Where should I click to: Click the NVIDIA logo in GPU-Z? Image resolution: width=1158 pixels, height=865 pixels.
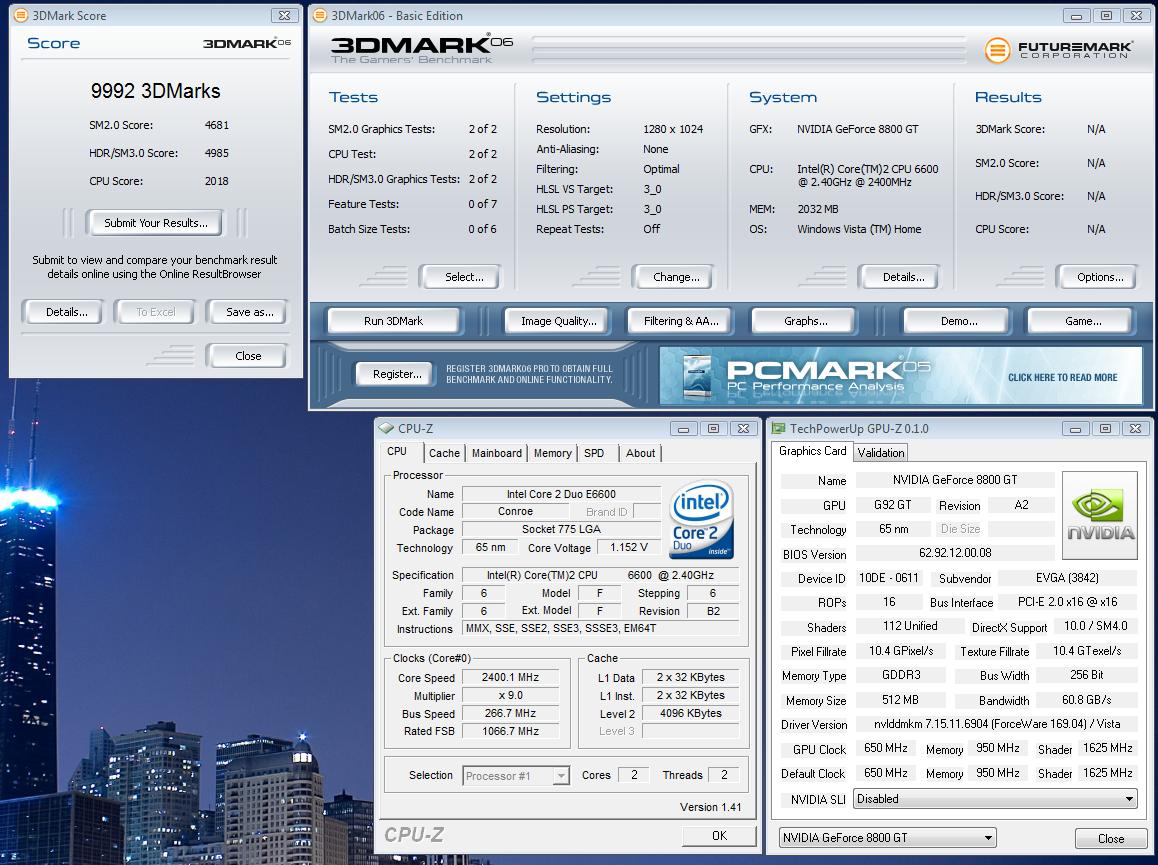pos(1100,515)
